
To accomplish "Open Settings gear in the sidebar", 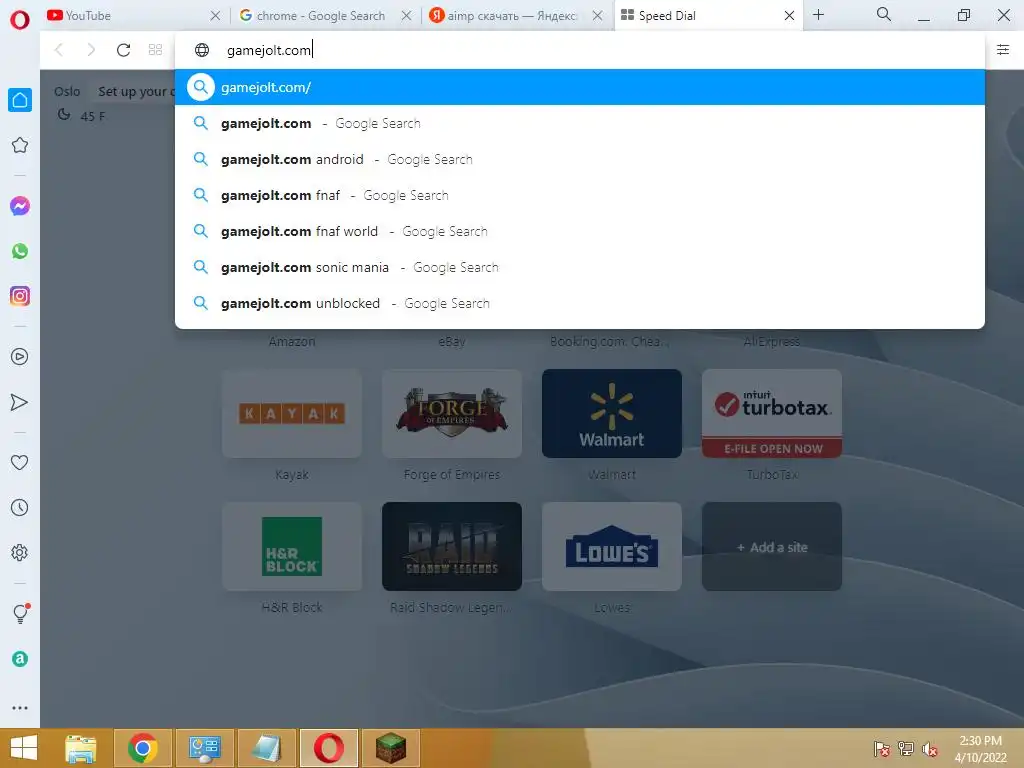I will 20,552.
